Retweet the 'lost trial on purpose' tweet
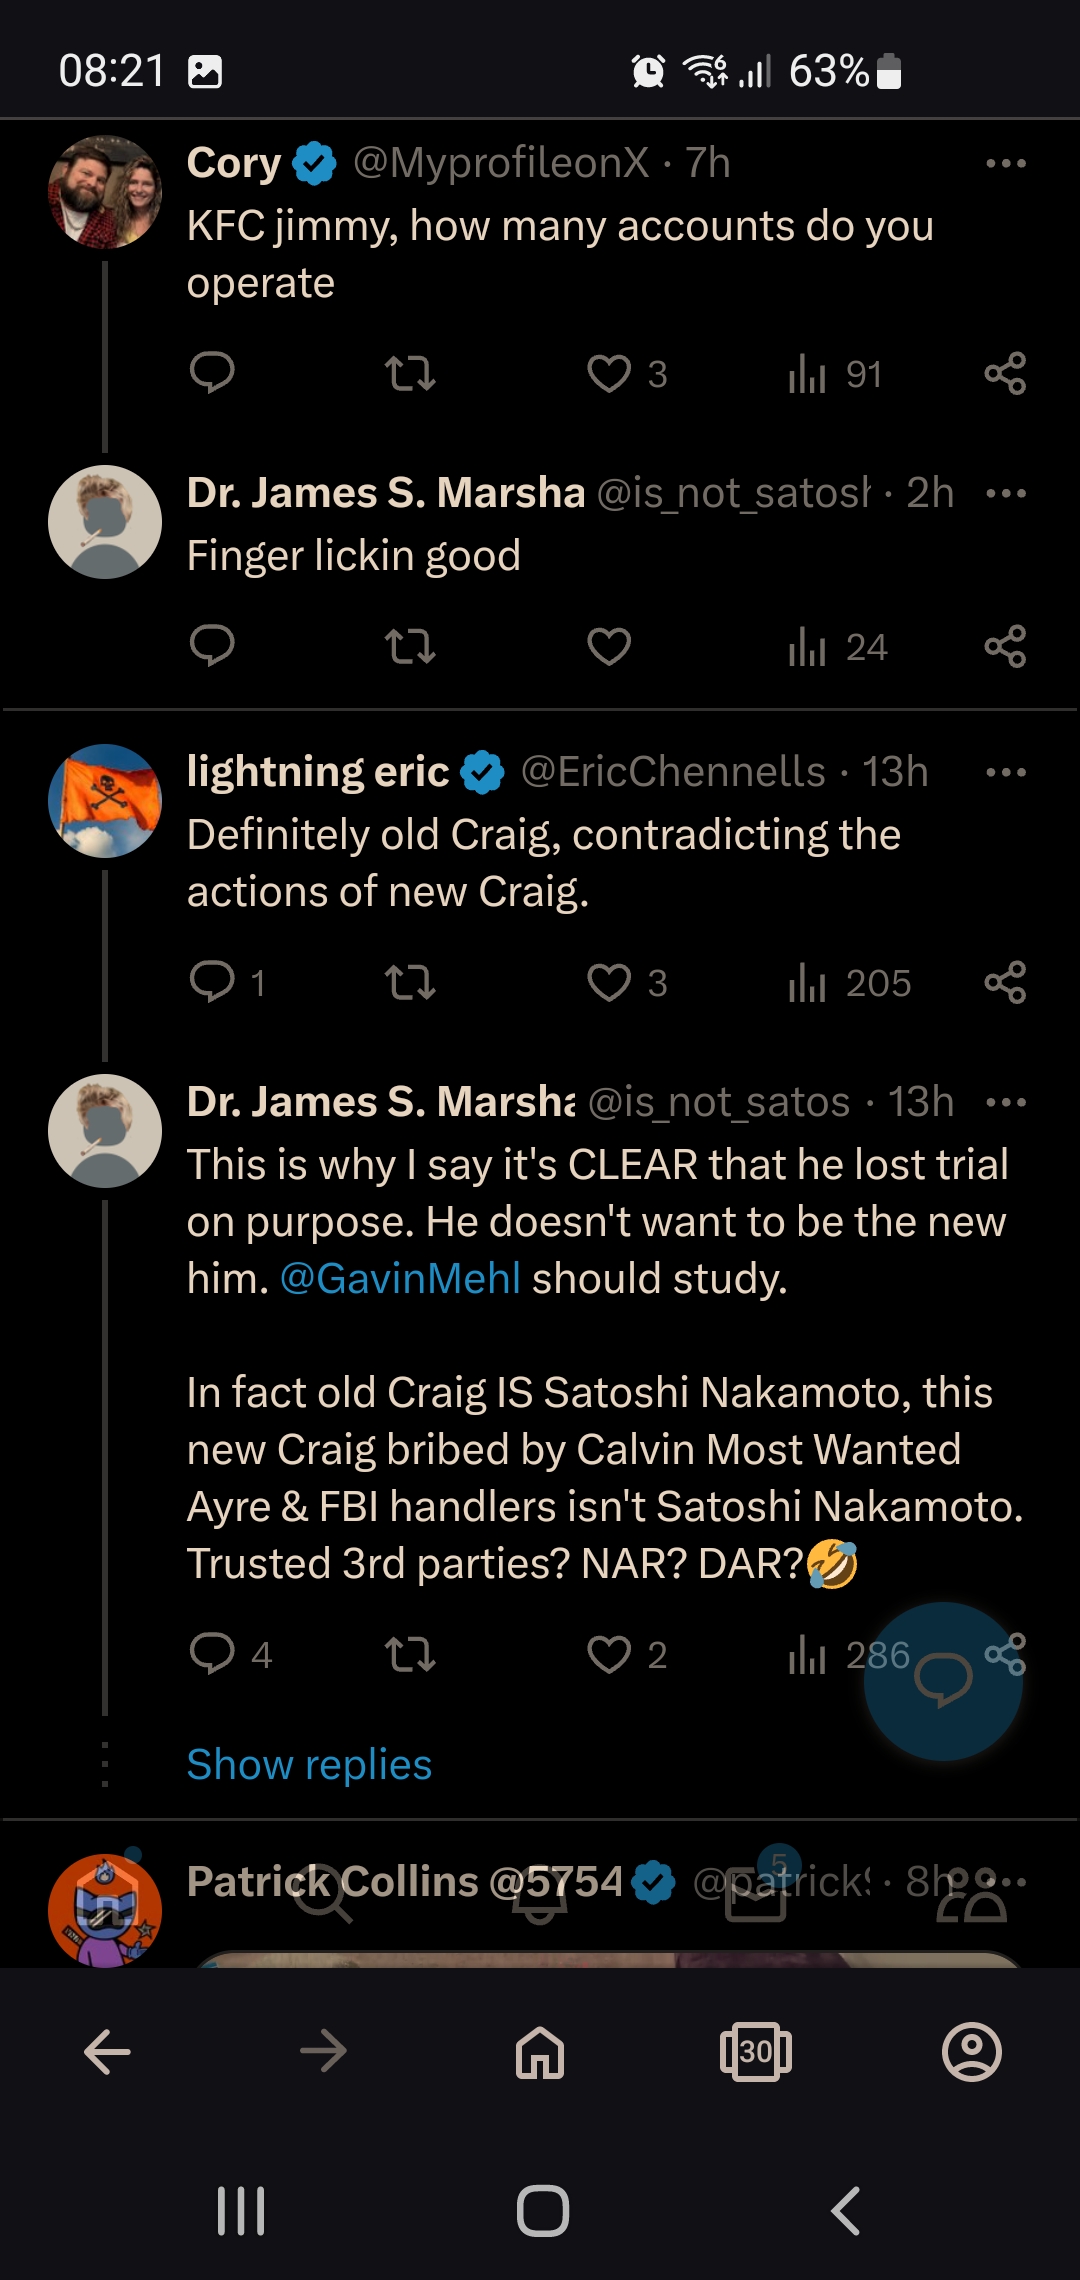 click(x=410, y=1655)
